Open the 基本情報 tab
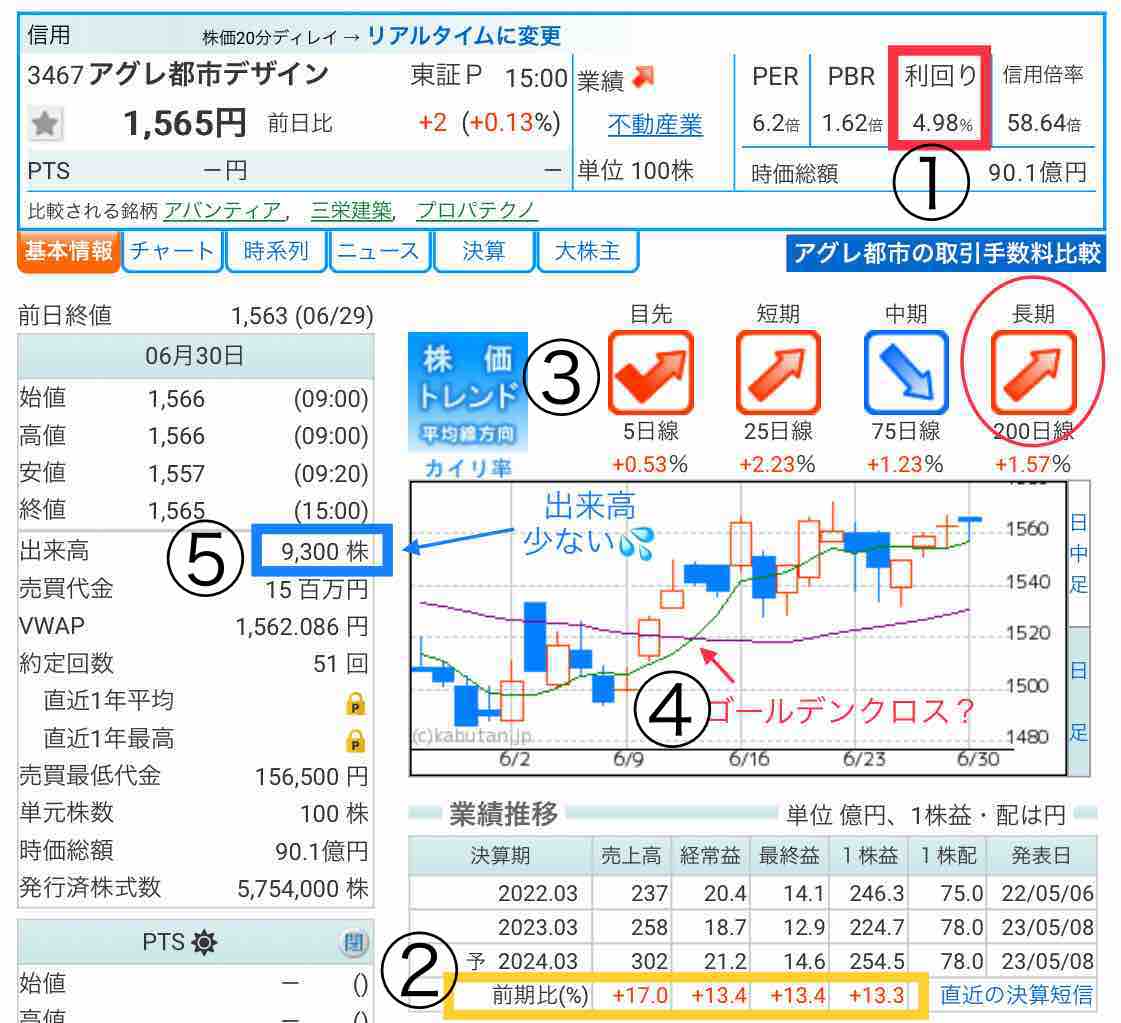This screenshot has height=1023, width=1121. [69, 251]
